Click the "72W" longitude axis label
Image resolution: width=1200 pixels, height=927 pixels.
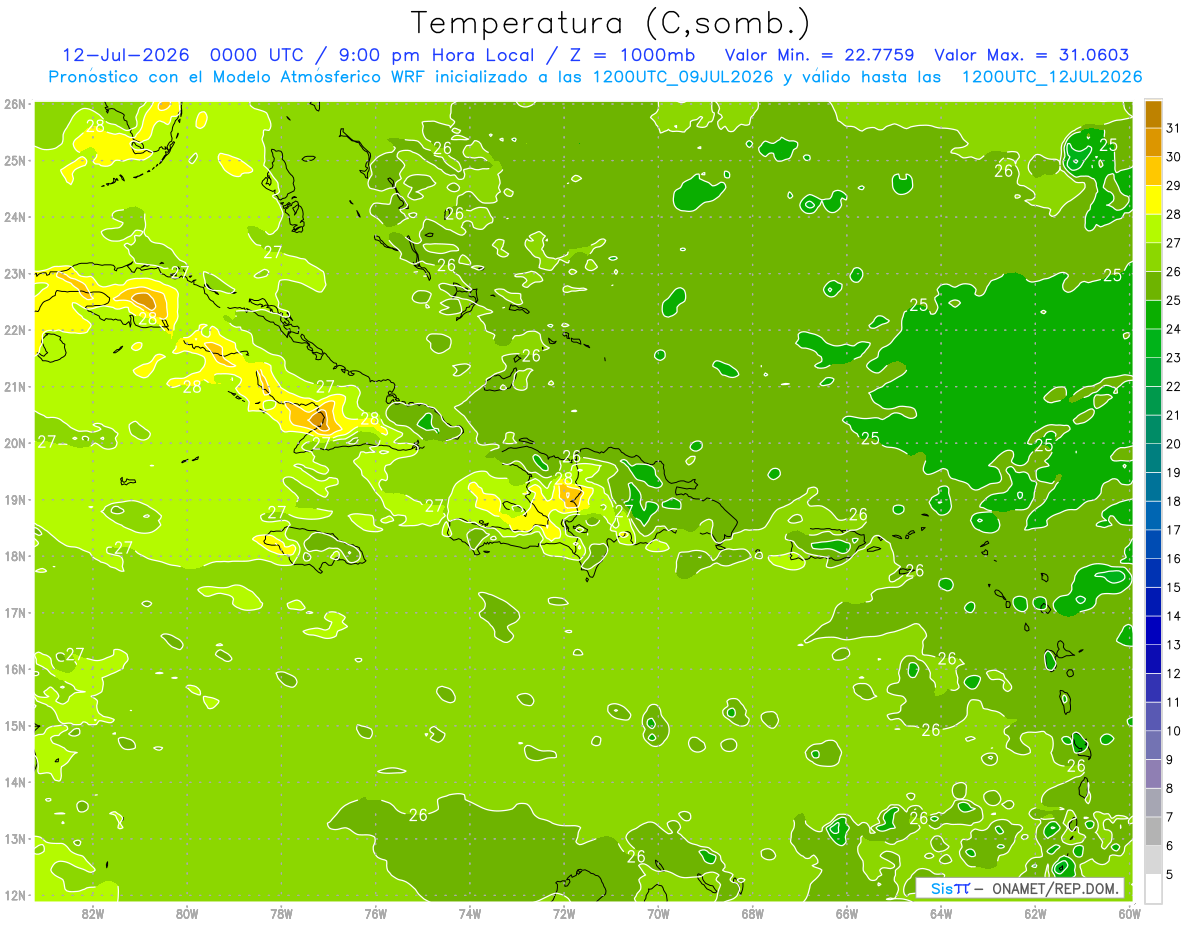click(x=564, y=913)
